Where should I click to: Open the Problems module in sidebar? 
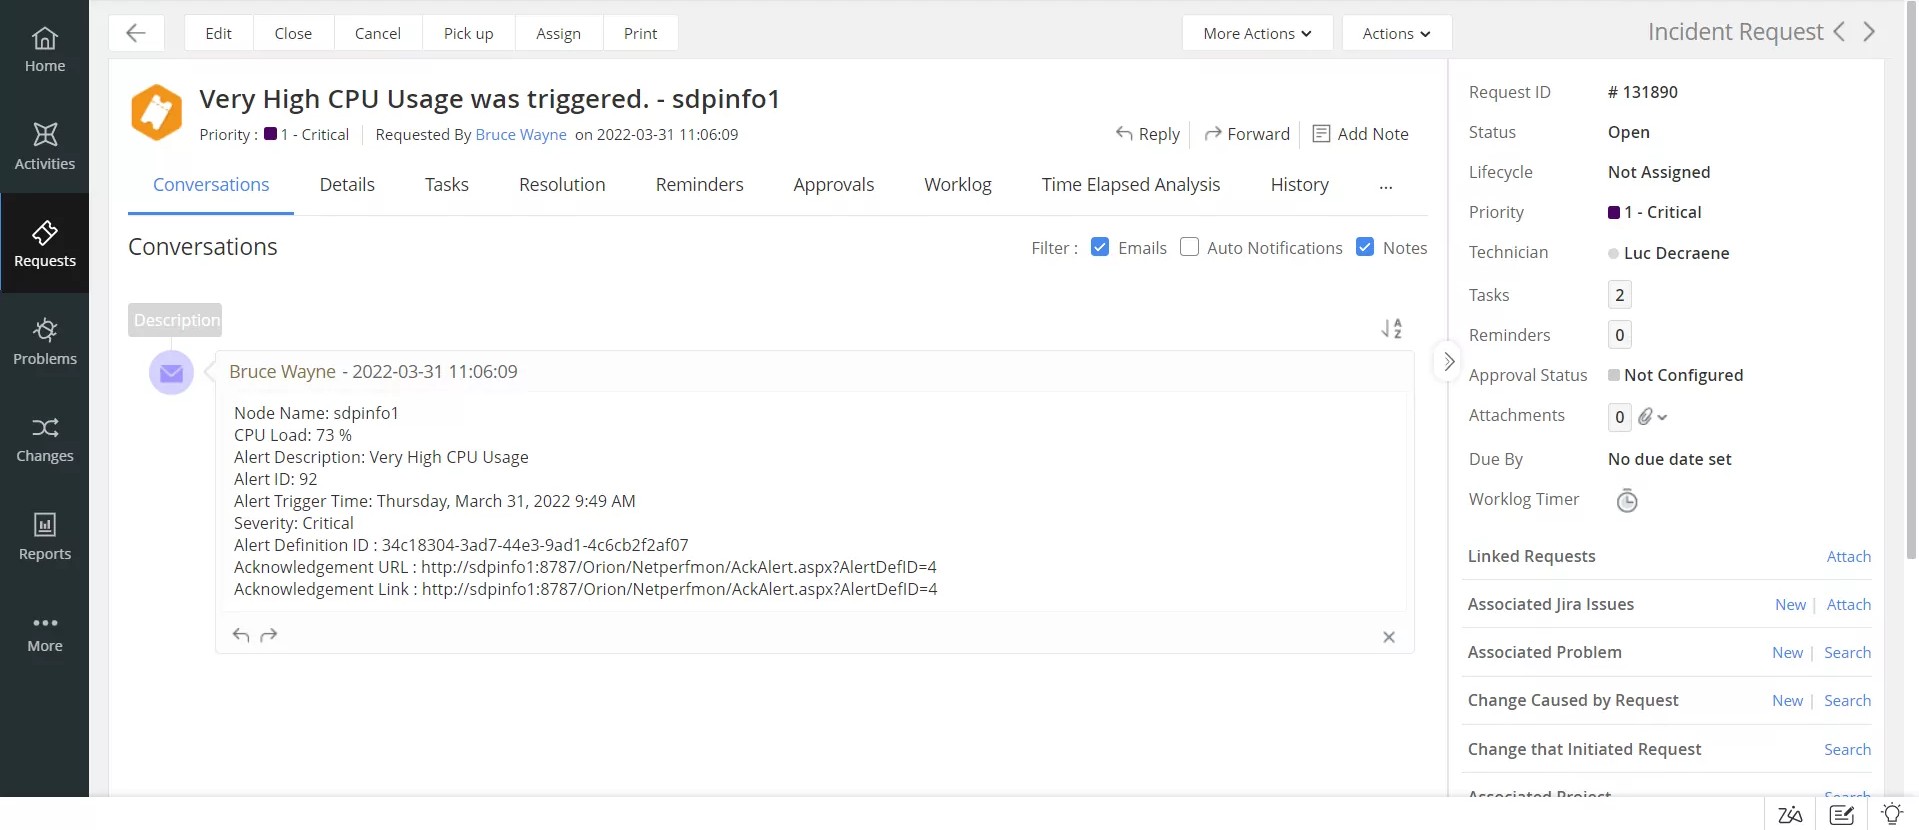[x=45, y=341]
